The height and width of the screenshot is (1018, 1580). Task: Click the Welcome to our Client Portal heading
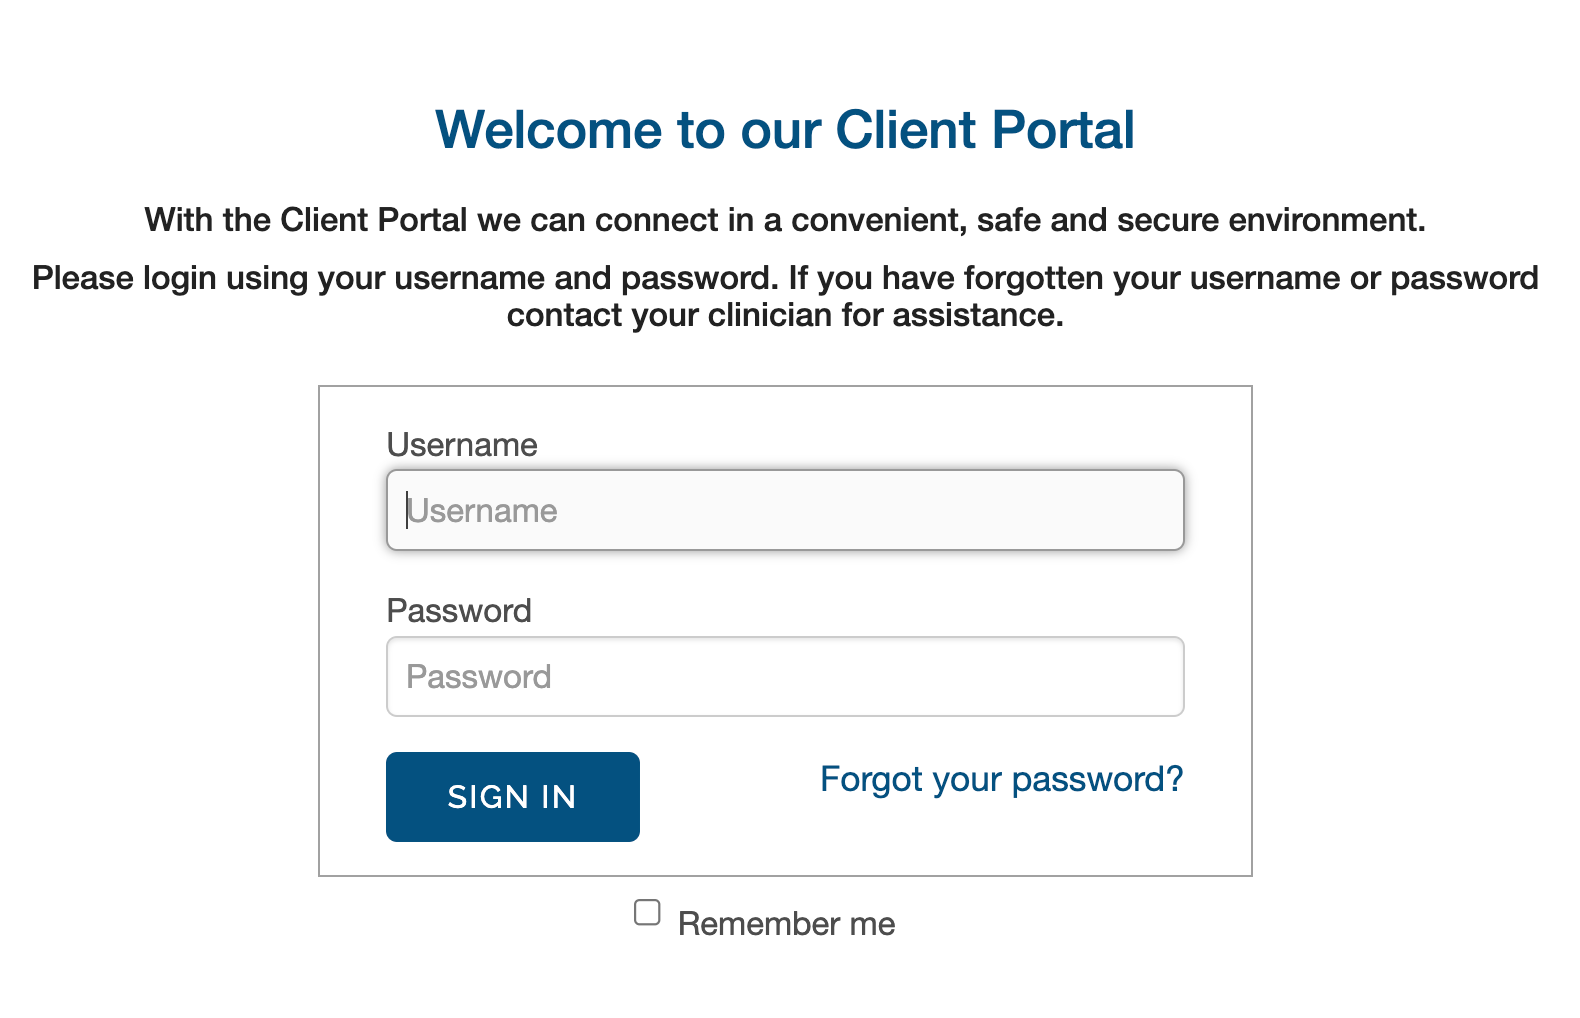tap(785, 128)
